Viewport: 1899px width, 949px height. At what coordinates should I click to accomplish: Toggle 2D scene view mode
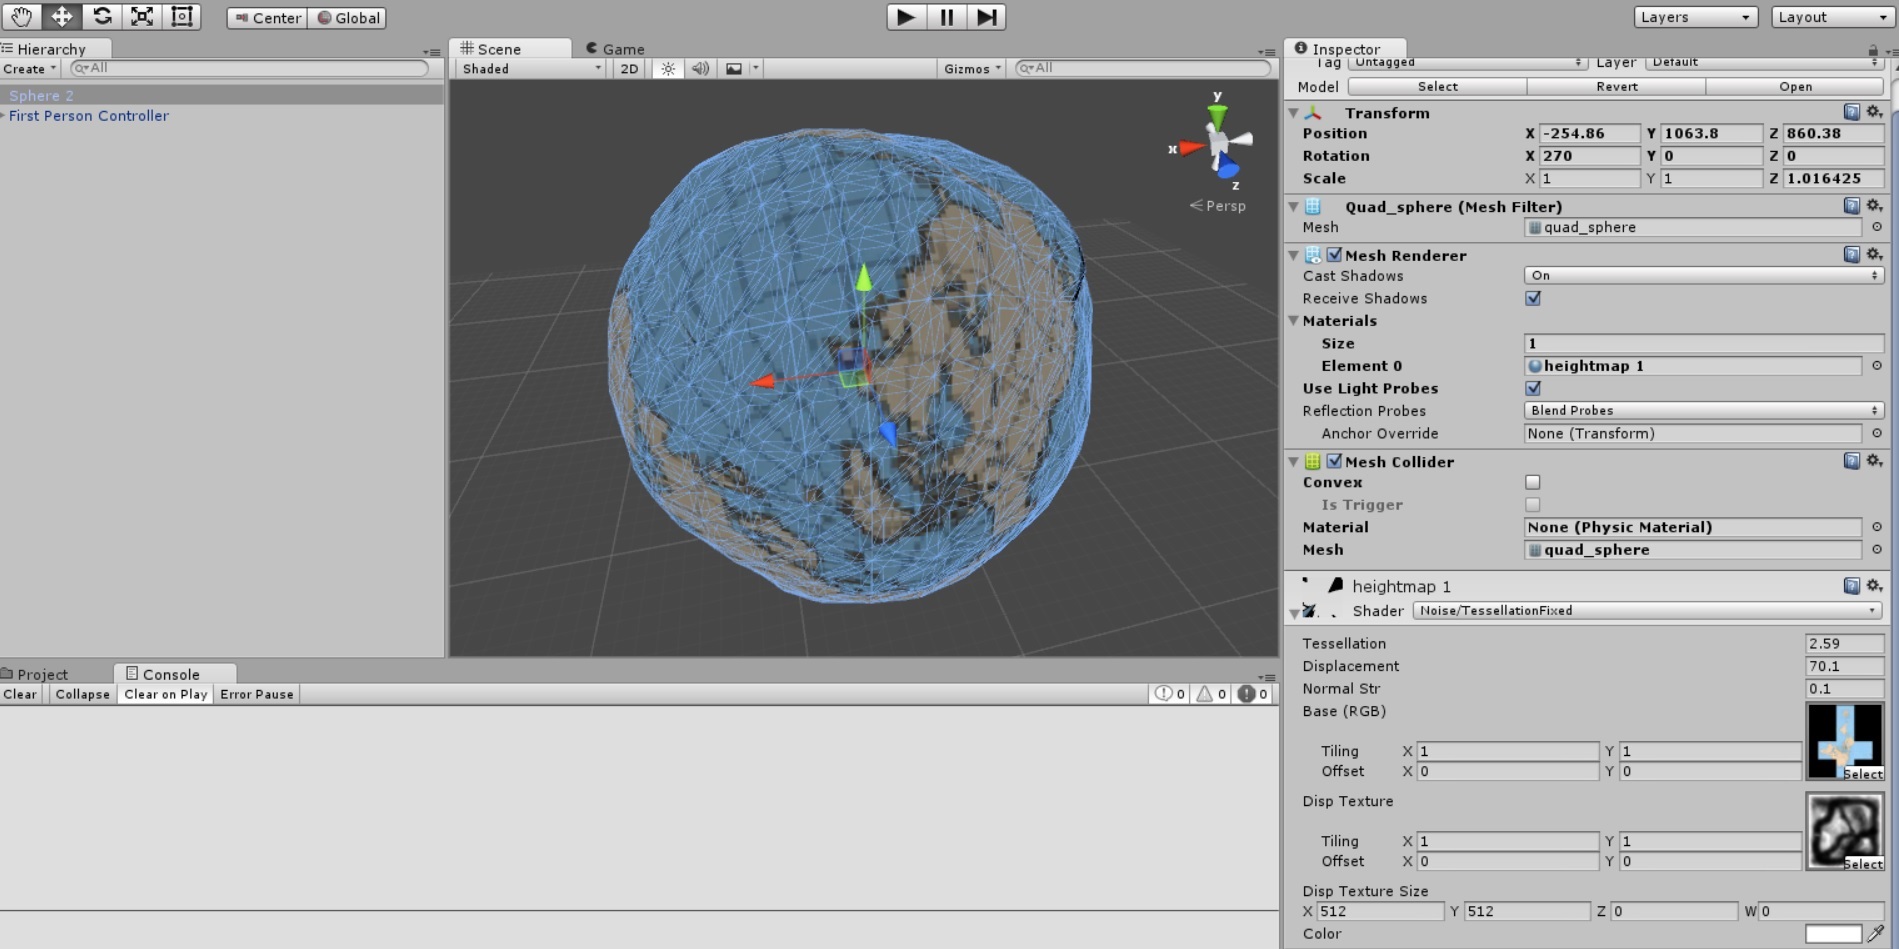coord(629,68)
